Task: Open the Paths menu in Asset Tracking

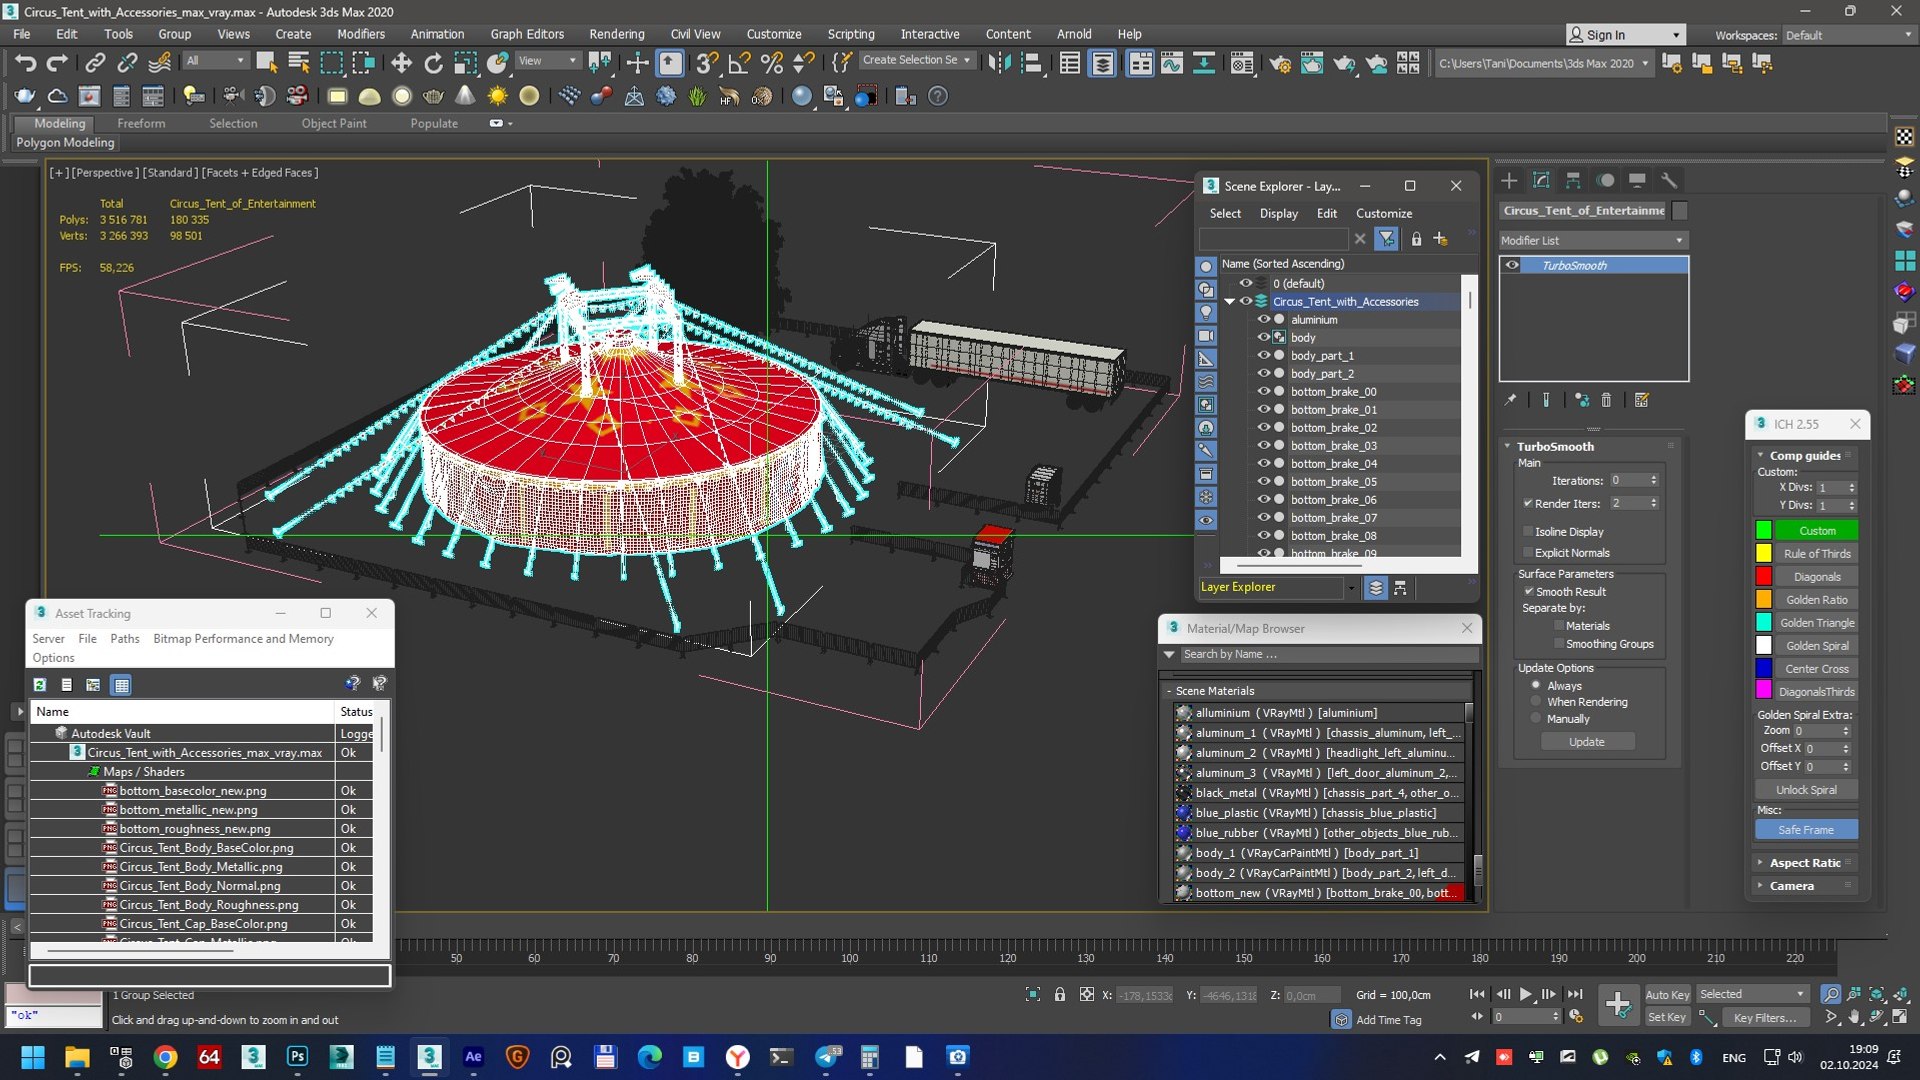Action: coord(124,638)
